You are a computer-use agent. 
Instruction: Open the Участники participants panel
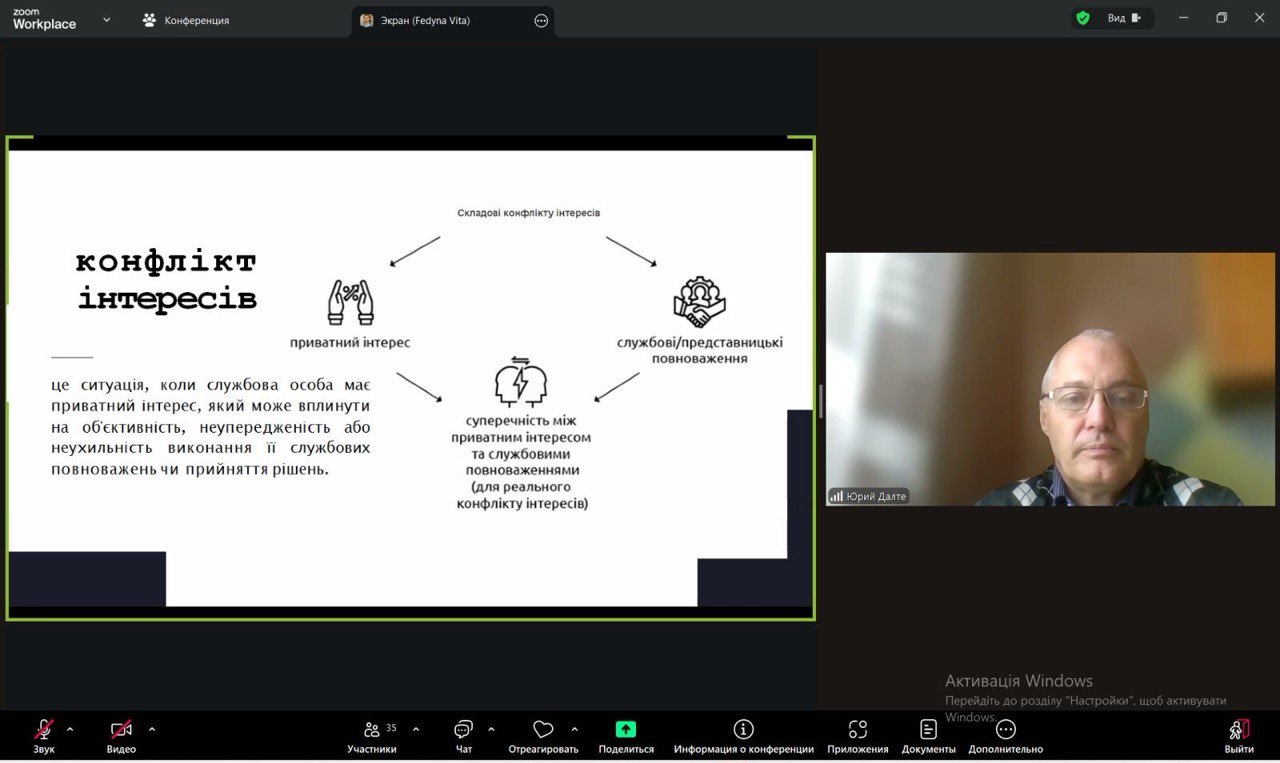372,730
